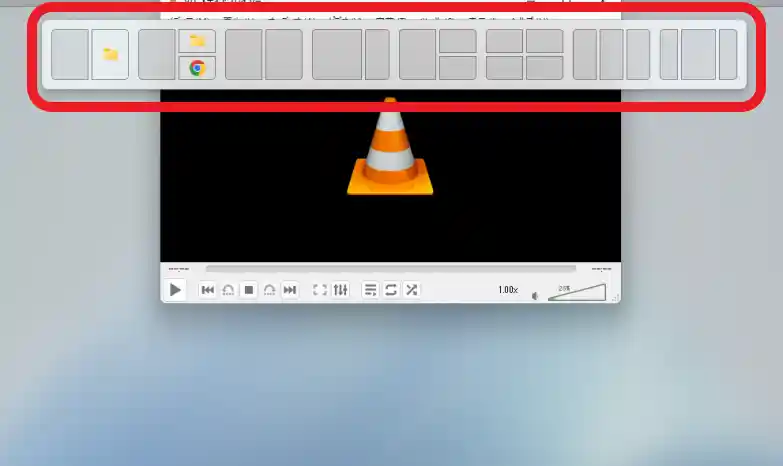This screenshot has width=783, height=466.
Task: Snap to left half of empty two-column layout
Action: (244, 54)
